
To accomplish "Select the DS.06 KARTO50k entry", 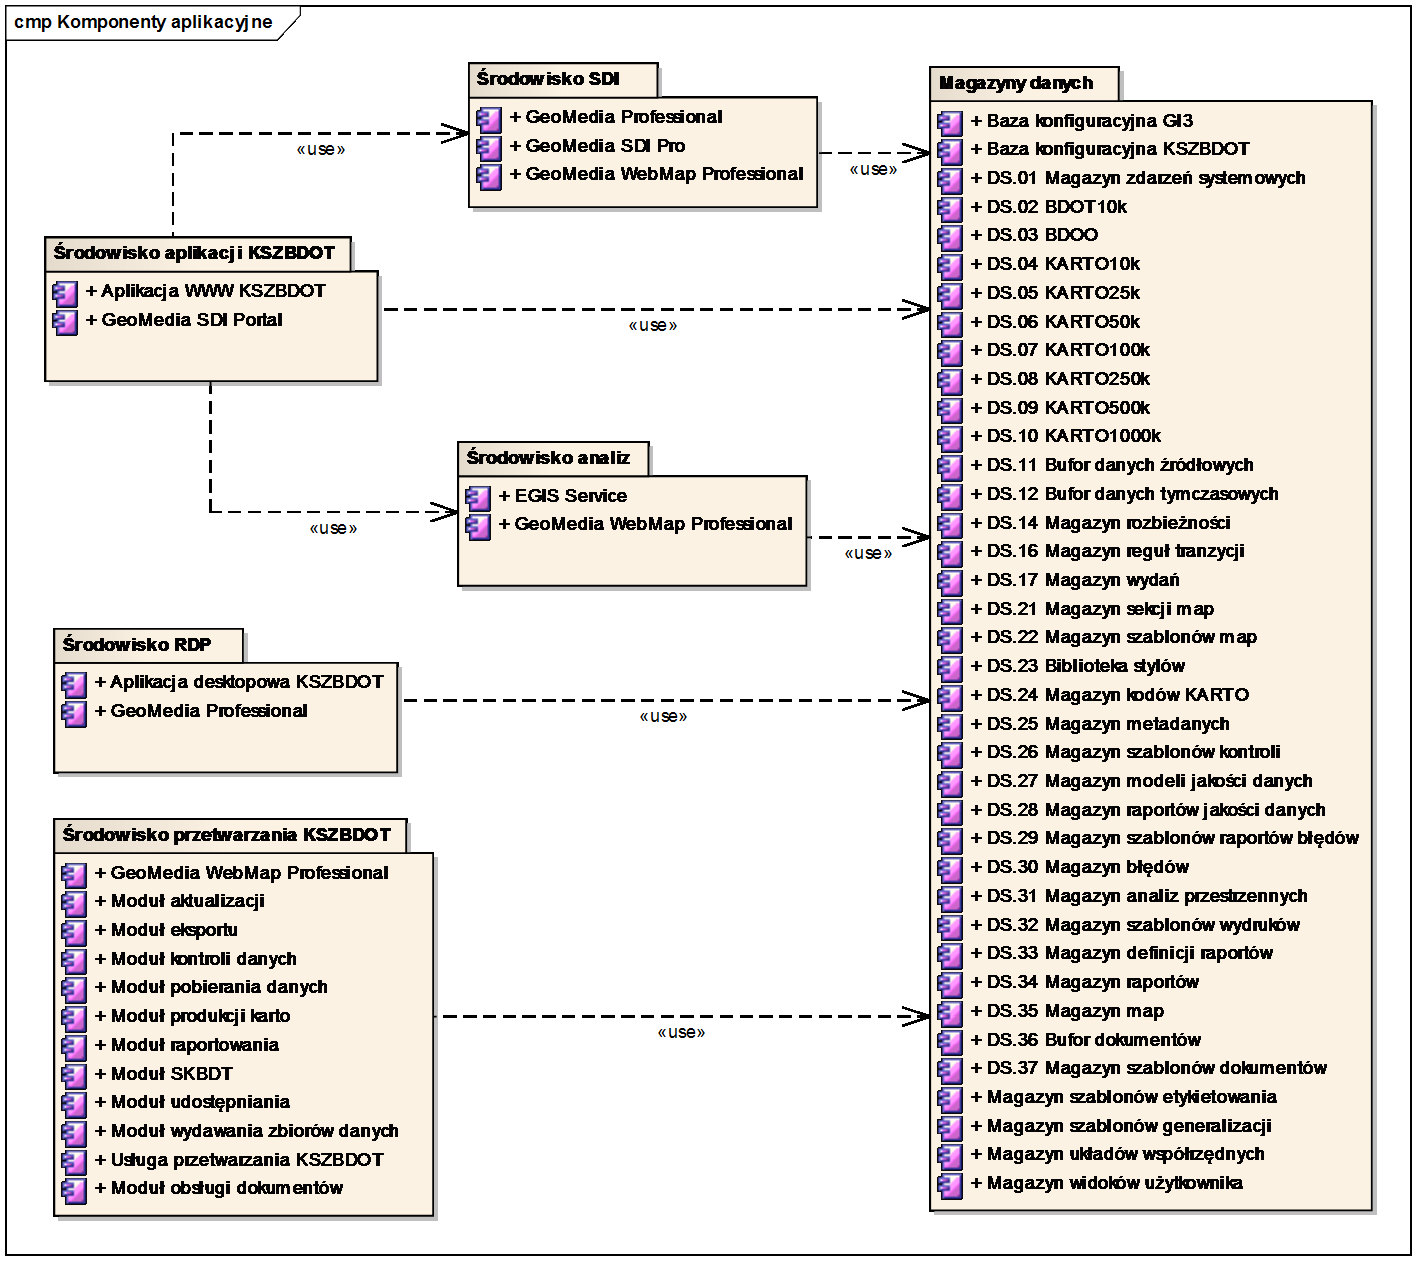I will [x=1054, y=322].
